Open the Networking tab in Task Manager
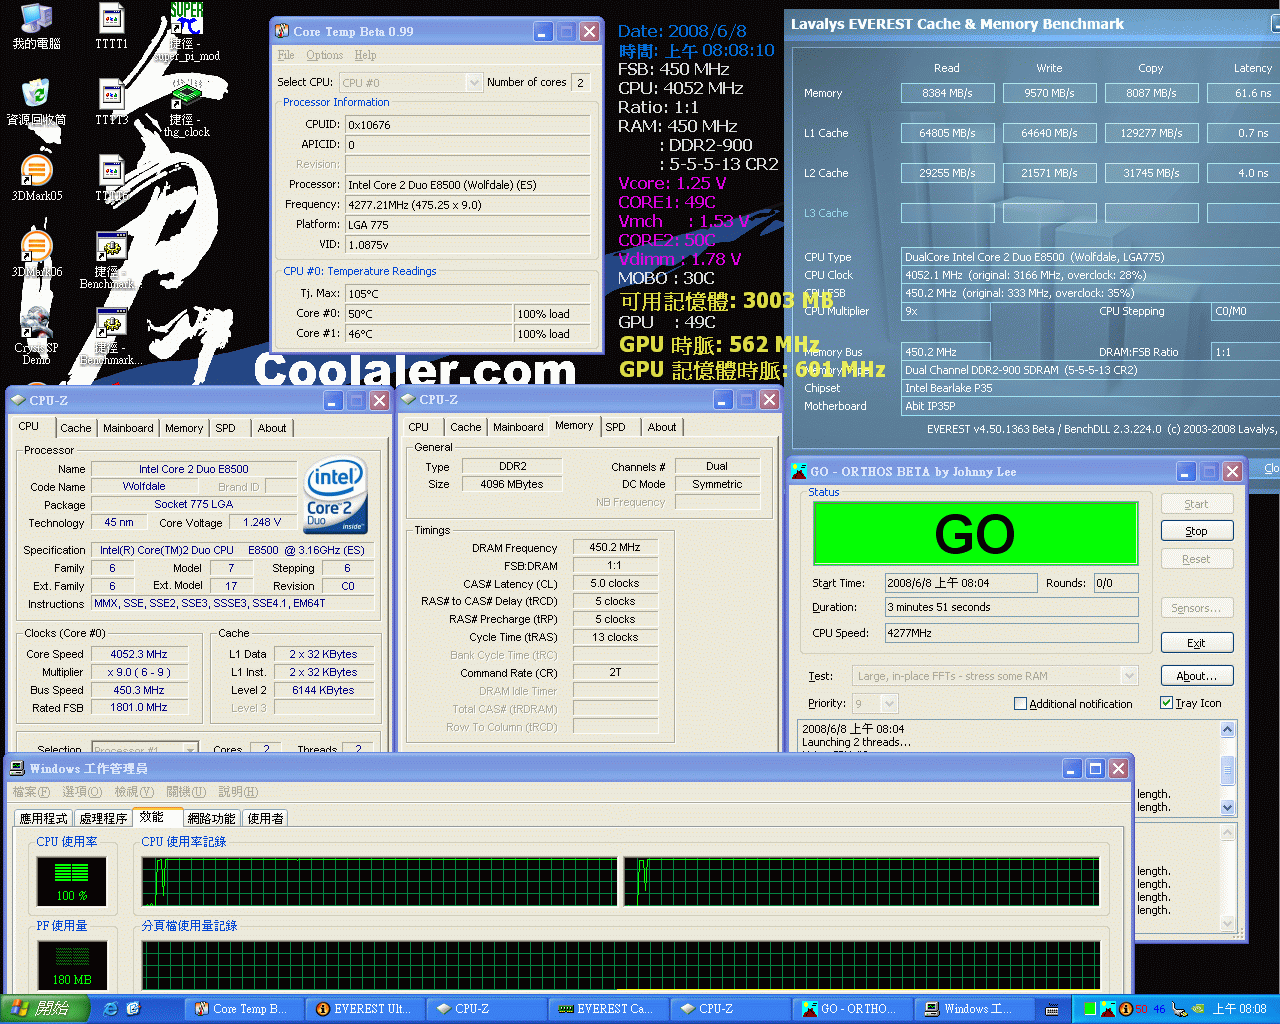 click(211, 818)
